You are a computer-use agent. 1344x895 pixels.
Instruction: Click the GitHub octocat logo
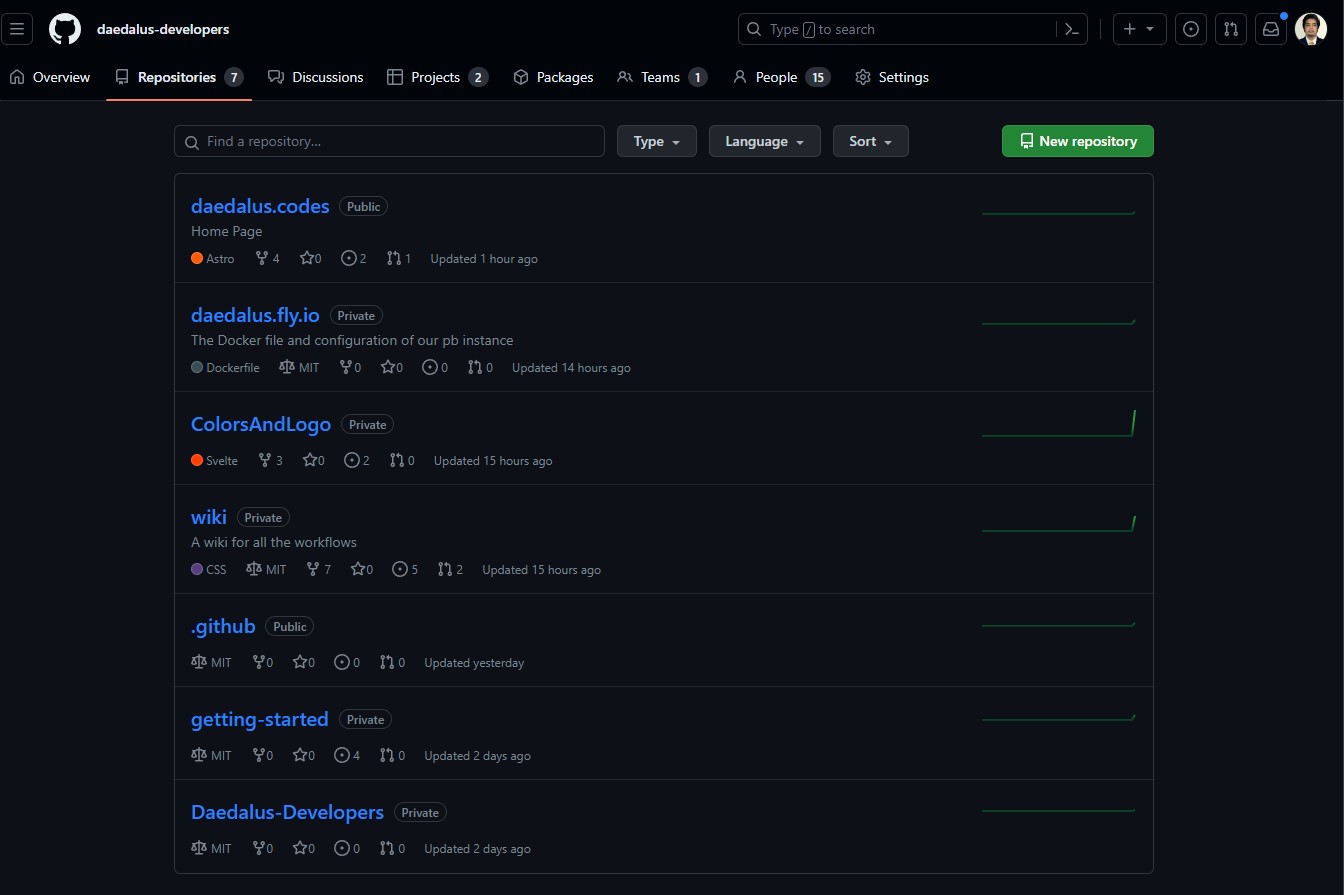(x=65, y=29)
